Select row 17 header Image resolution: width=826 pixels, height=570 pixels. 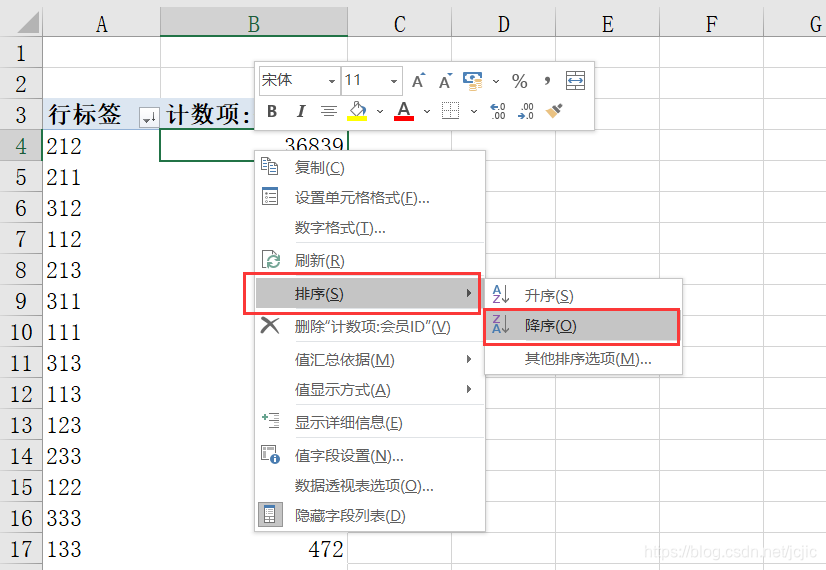pyautogui.click(x=21, y=549)
